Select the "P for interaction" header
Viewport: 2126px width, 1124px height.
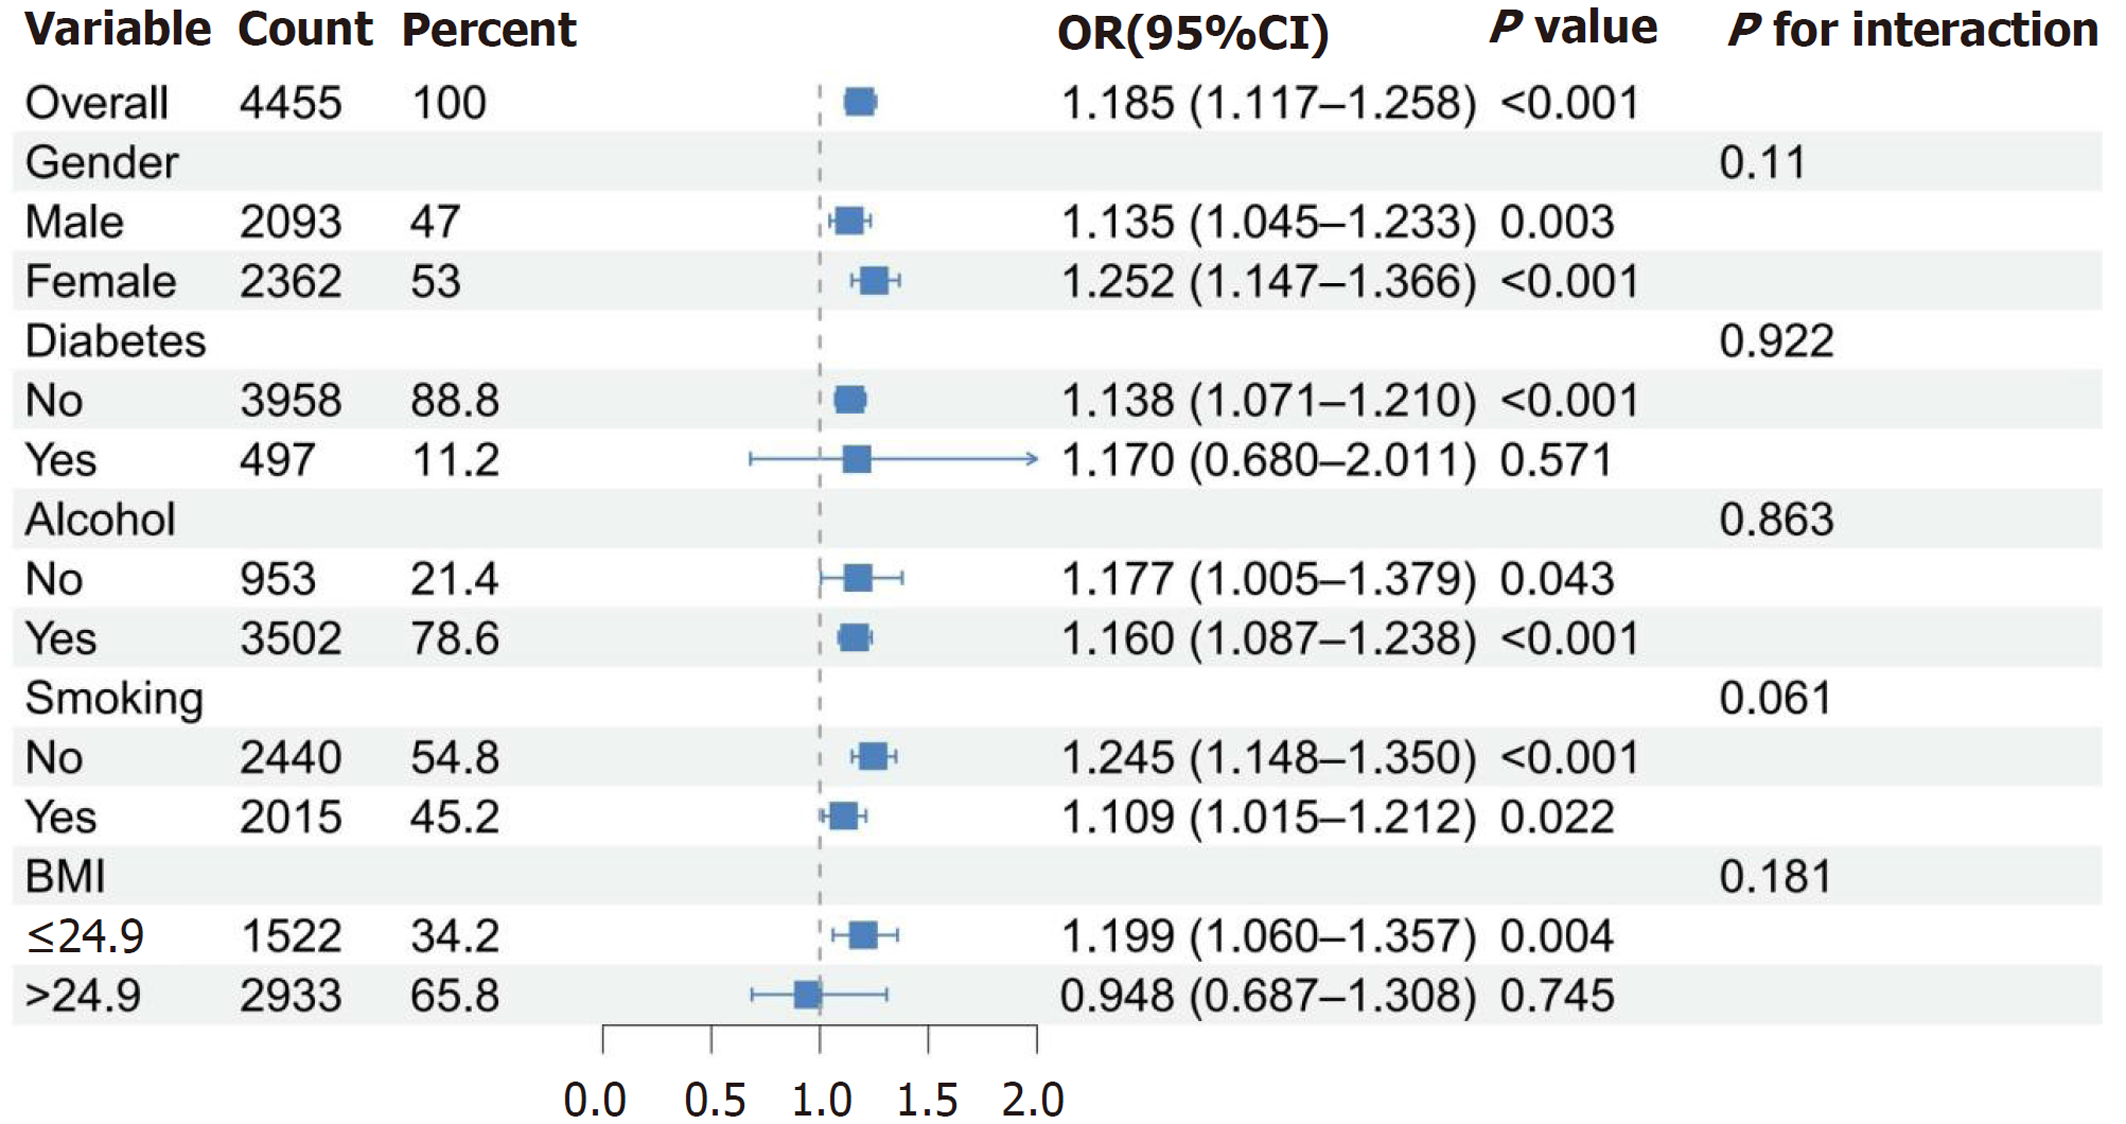(1912, 30)
